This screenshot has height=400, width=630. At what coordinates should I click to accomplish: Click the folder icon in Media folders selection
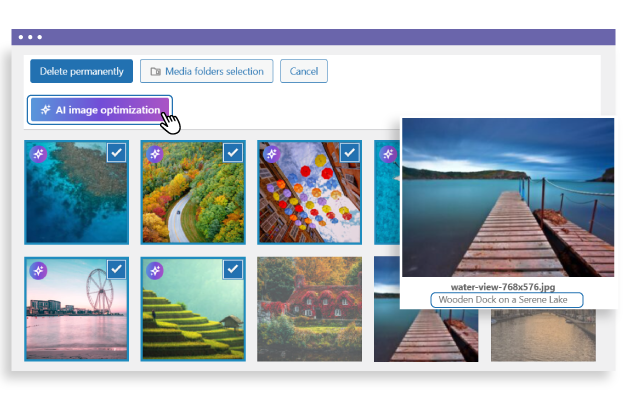pyautogui.click(x=155, y=71)
